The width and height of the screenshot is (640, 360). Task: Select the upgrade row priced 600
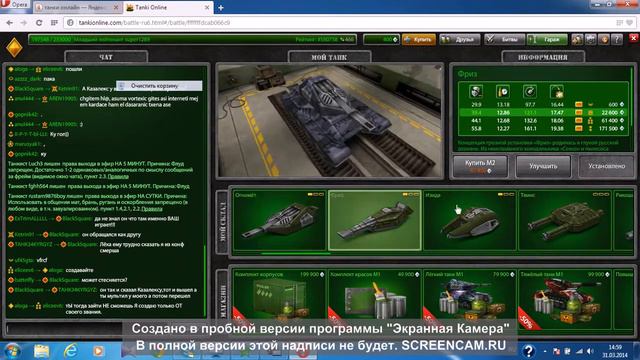point(544,104)
